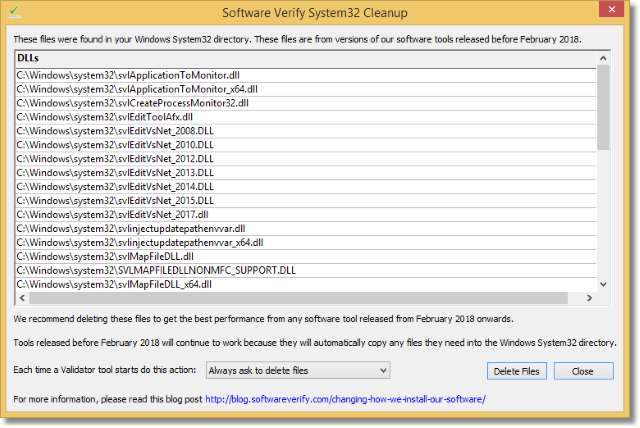Click the vertical scrollbar thumb
640x428 pixels.
[x=603, y=107]
